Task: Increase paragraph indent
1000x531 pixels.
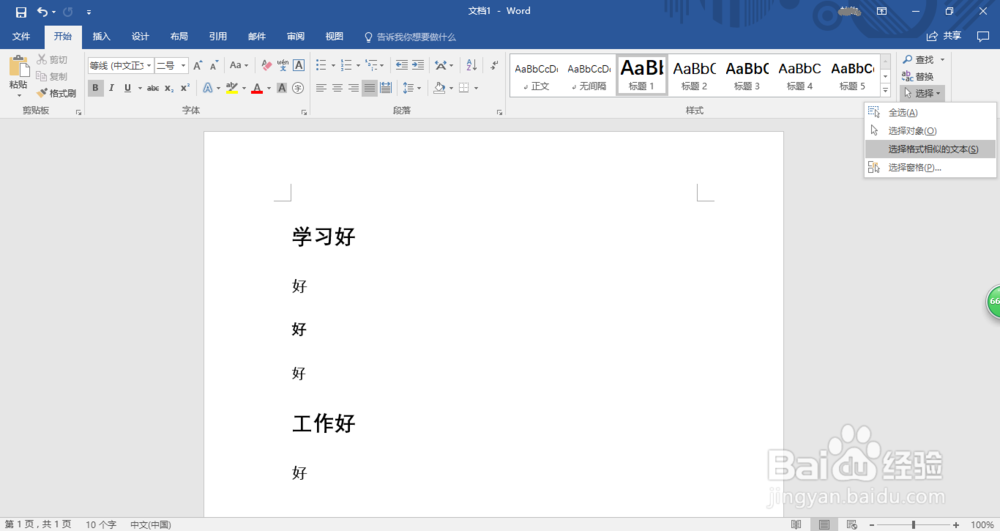Action: [418, 66]
